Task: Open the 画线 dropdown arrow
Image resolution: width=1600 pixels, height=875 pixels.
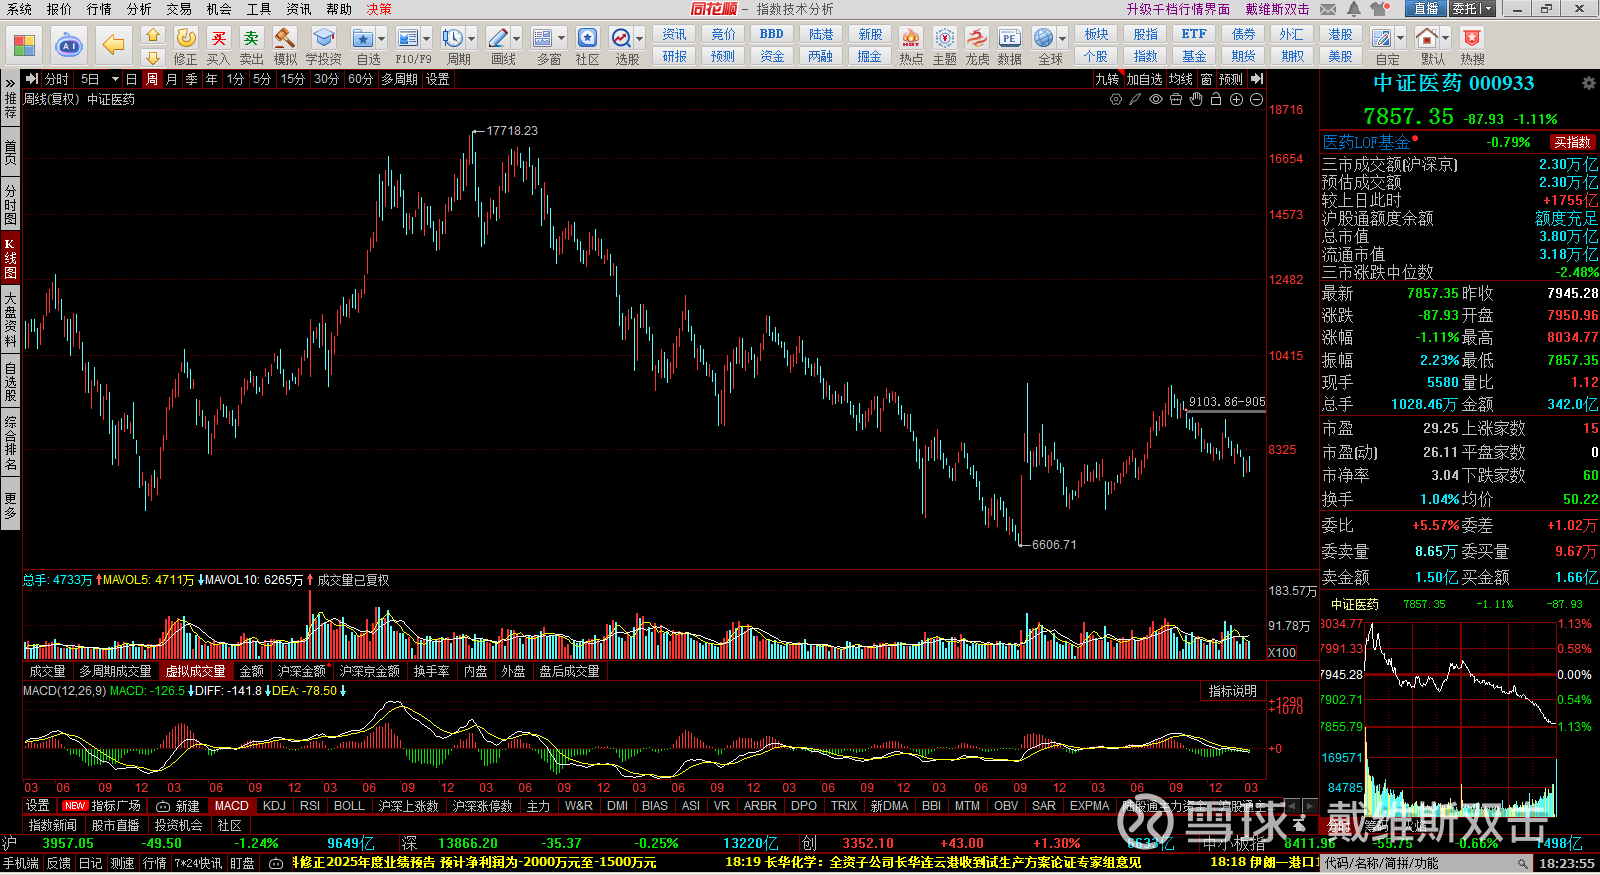Action: [x=516, y=39]
